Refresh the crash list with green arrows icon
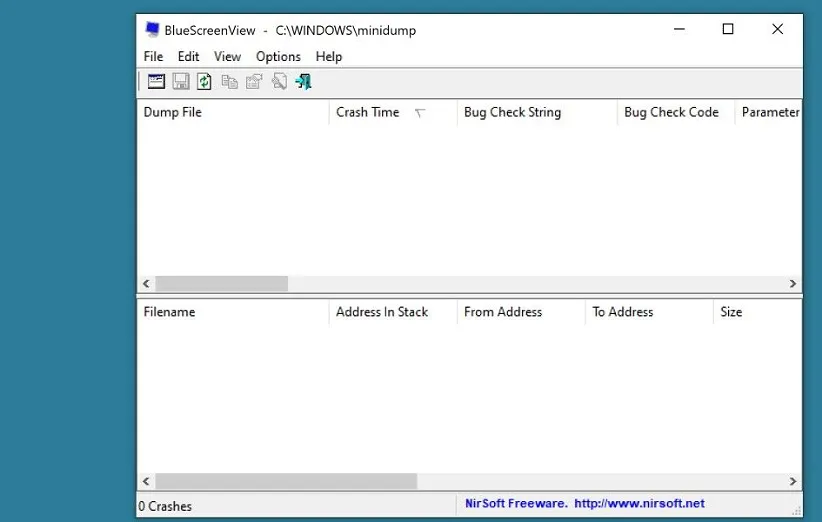Screen dimensions: 822x522 pyautogui.click(x=204, y=82)
